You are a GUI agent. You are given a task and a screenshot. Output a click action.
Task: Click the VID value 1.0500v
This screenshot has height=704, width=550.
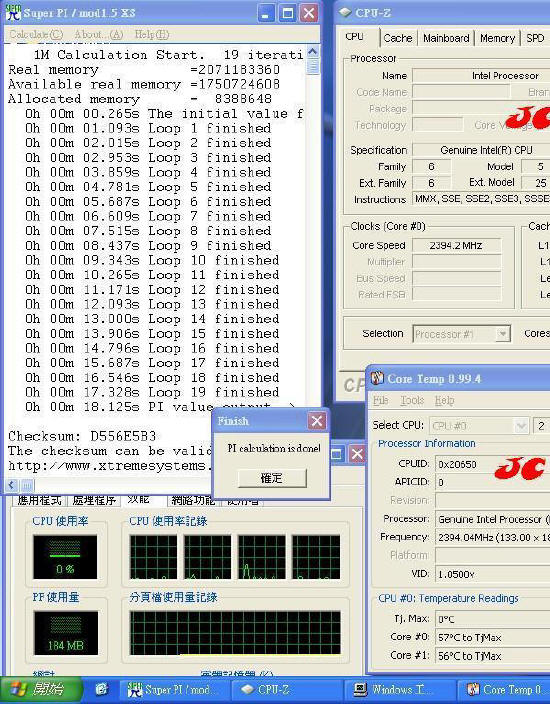[492, 574]
